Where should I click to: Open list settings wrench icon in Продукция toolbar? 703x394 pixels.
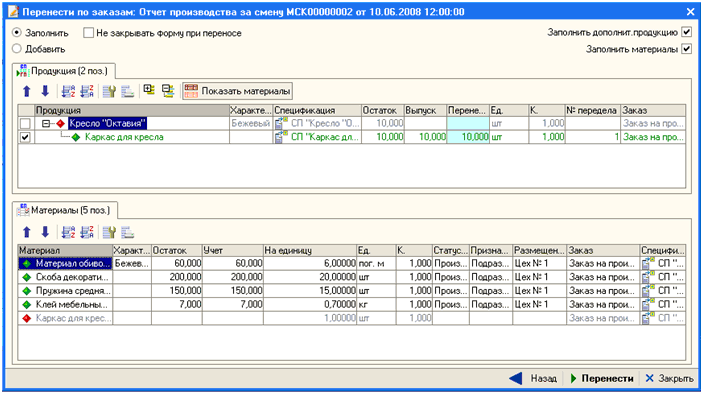[x=109, y=91]
